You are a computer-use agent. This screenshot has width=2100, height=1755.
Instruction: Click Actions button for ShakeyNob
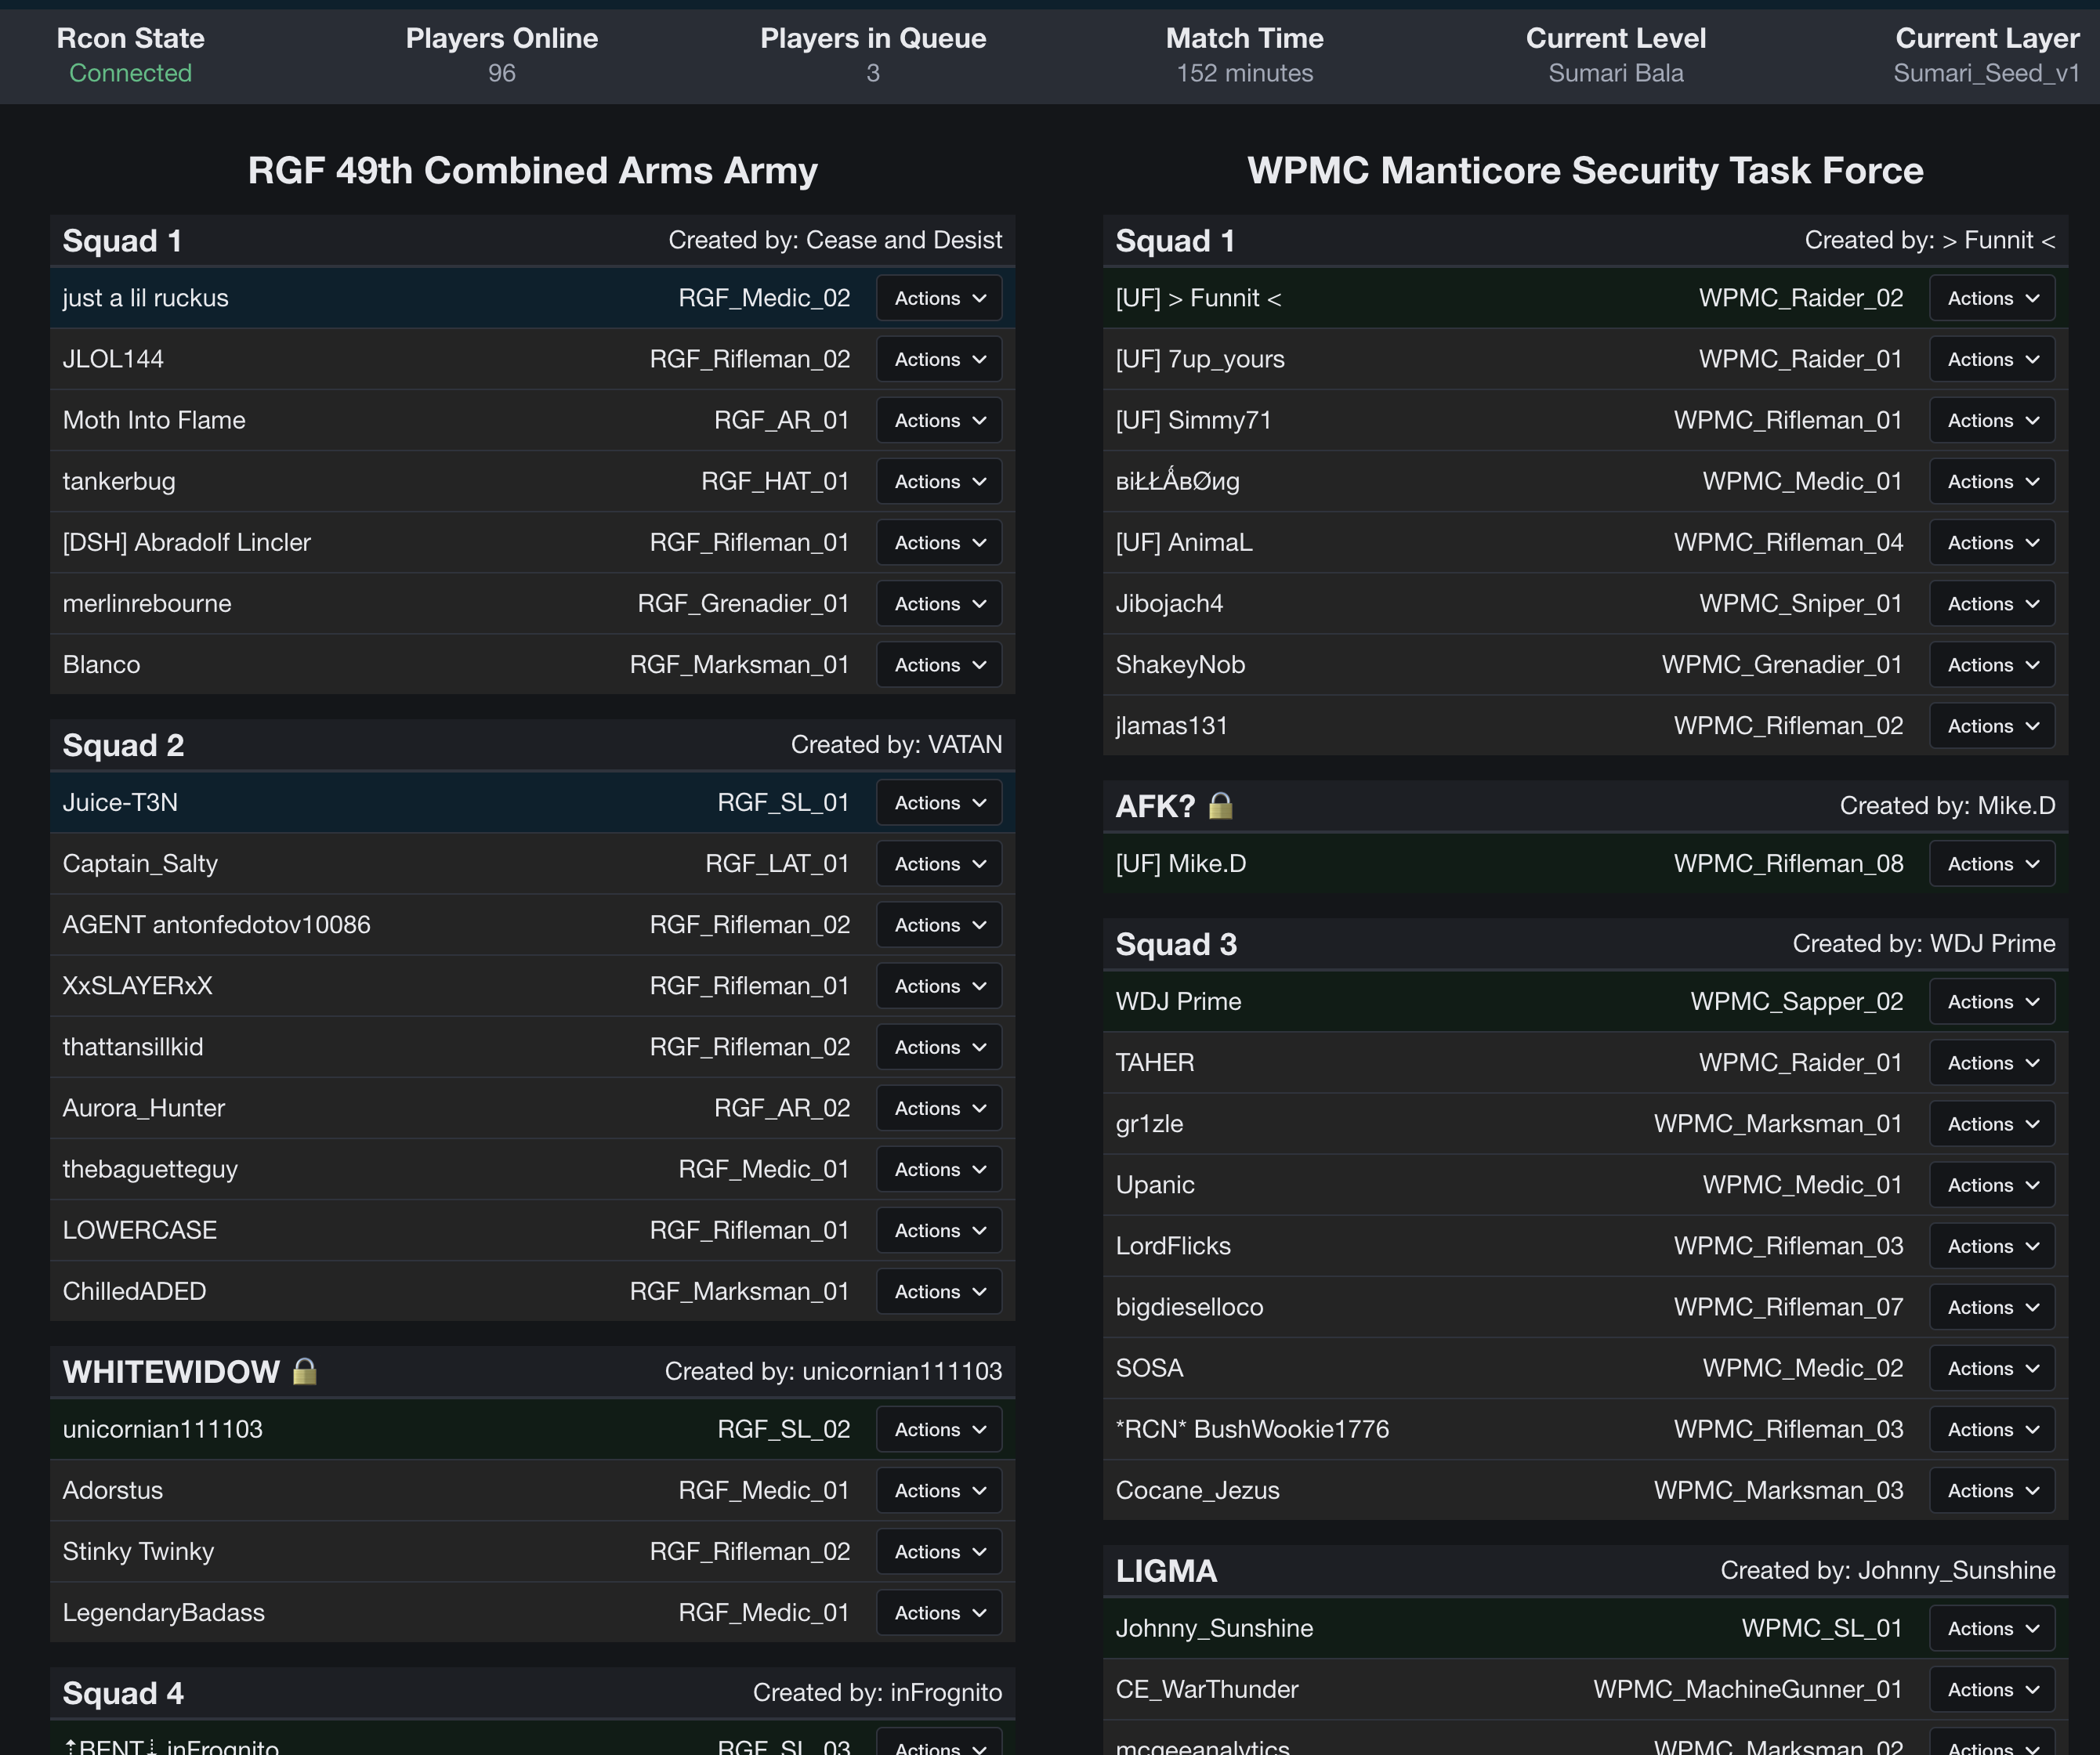pyautogui.click(x=1991, y=664)
